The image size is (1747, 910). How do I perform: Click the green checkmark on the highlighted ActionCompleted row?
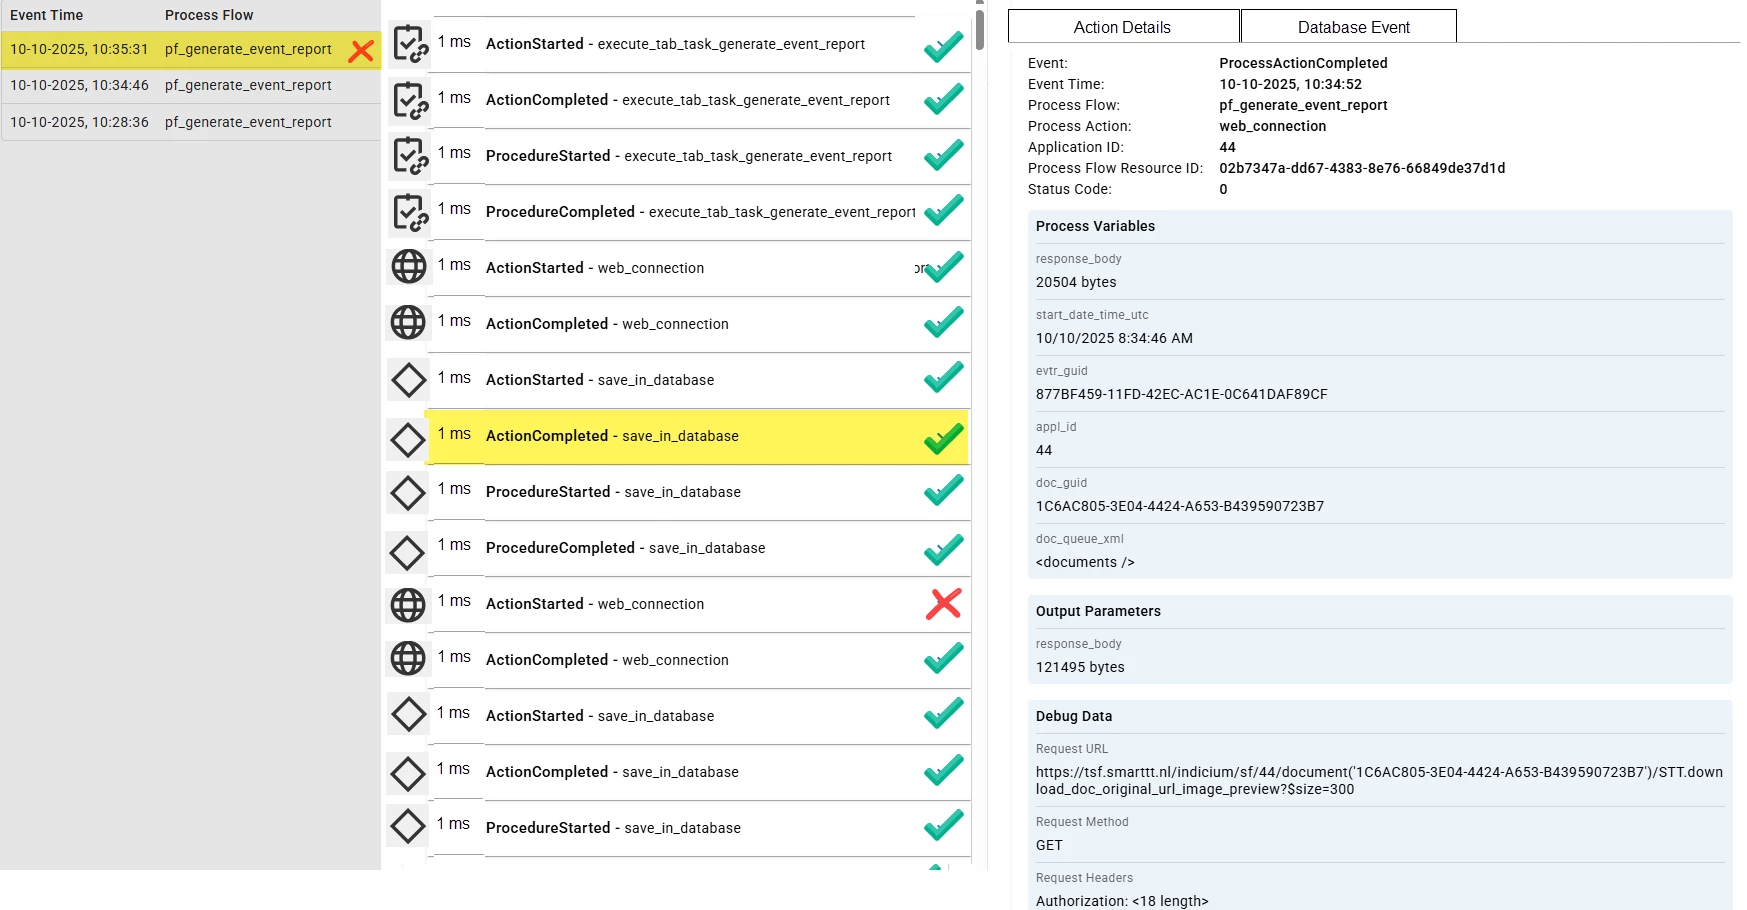coord(943,438)
